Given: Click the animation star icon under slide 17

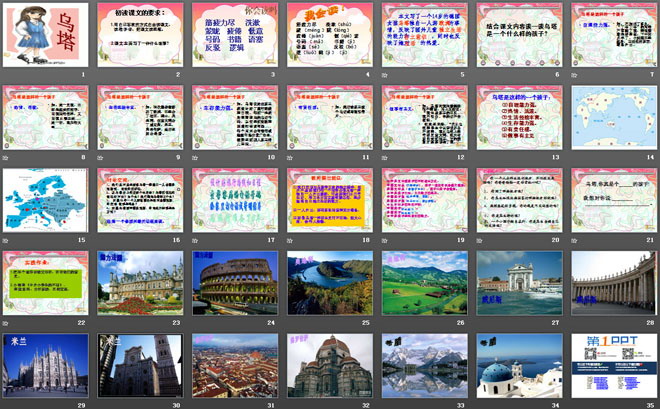Looking at the screenshot, I should coord(195,241).
